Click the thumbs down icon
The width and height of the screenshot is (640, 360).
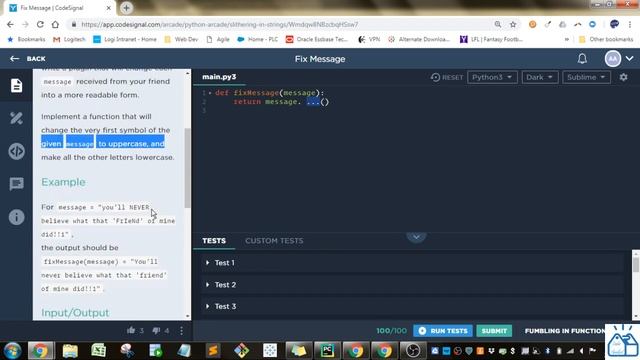(x=156, y=330)
